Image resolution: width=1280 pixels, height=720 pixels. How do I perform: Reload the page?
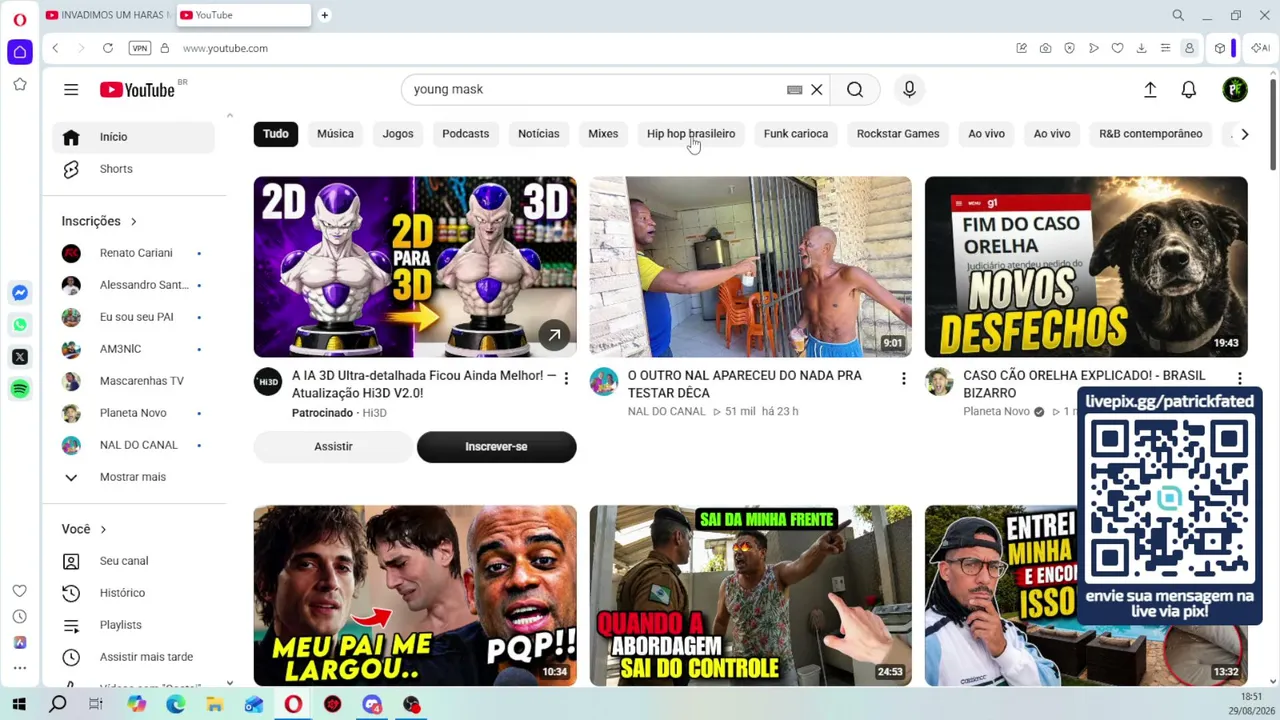108,48
